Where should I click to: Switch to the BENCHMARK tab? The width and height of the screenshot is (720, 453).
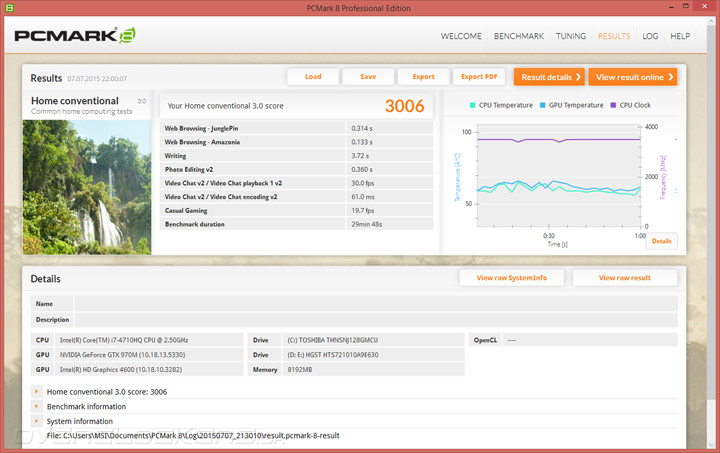tap(519, 36)
